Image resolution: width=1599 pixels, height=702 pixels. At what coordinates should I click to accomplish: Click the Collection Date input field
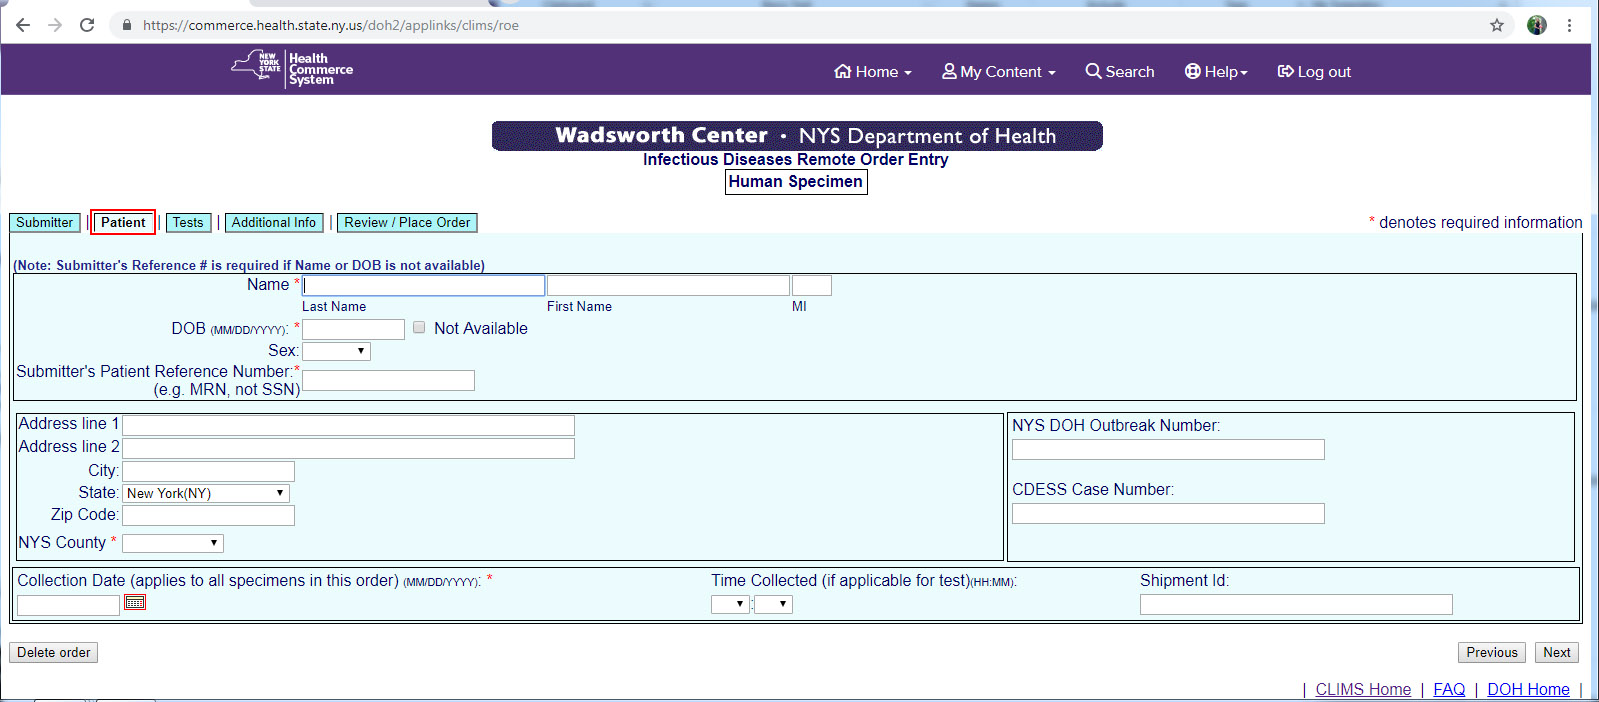click(68, 605)
